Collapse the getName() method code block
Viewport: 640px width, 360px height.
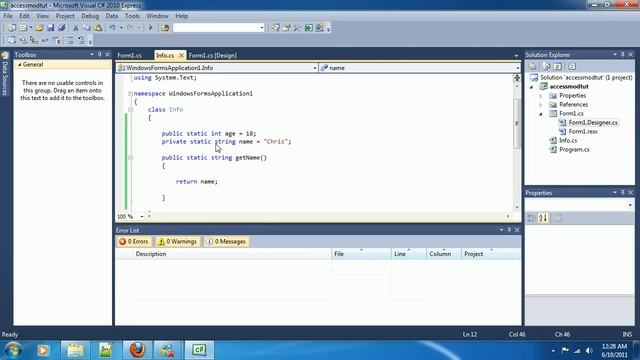[131, 157]
